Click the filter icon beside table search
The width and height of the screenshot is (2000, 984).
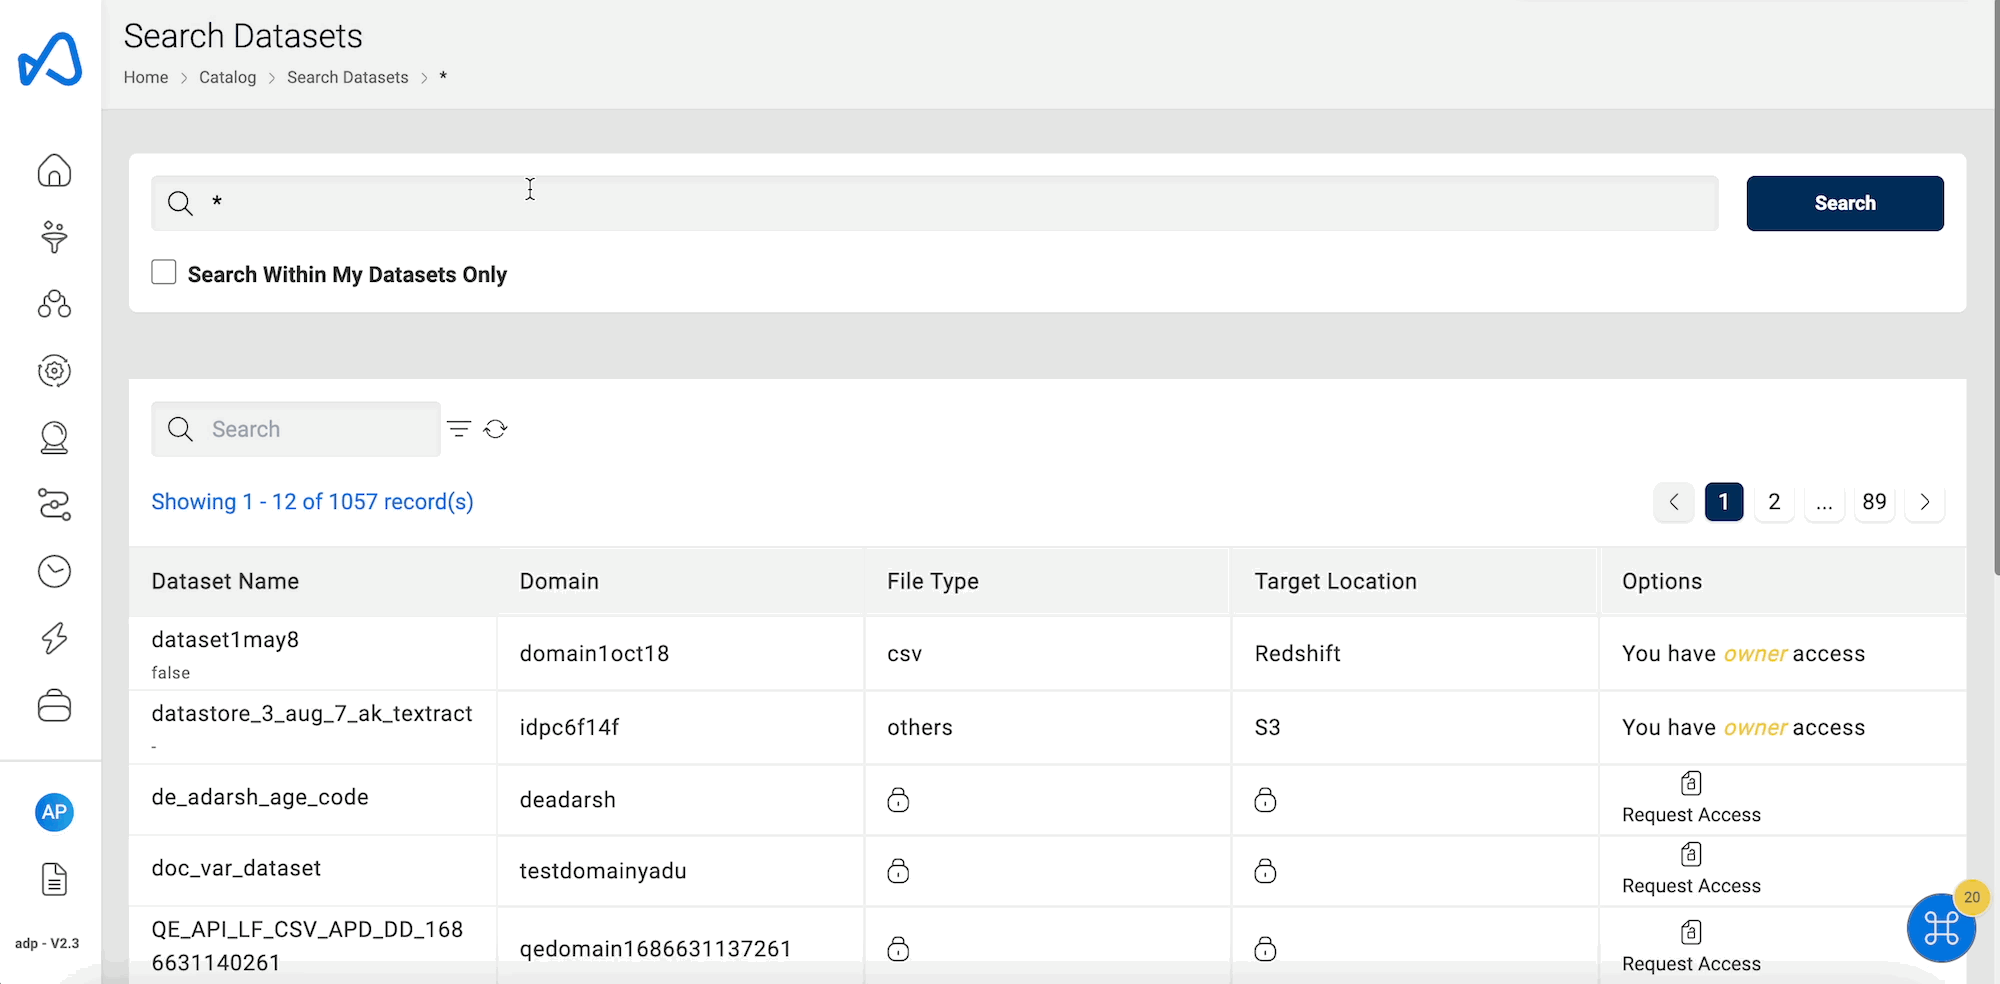tap(459, 429)
